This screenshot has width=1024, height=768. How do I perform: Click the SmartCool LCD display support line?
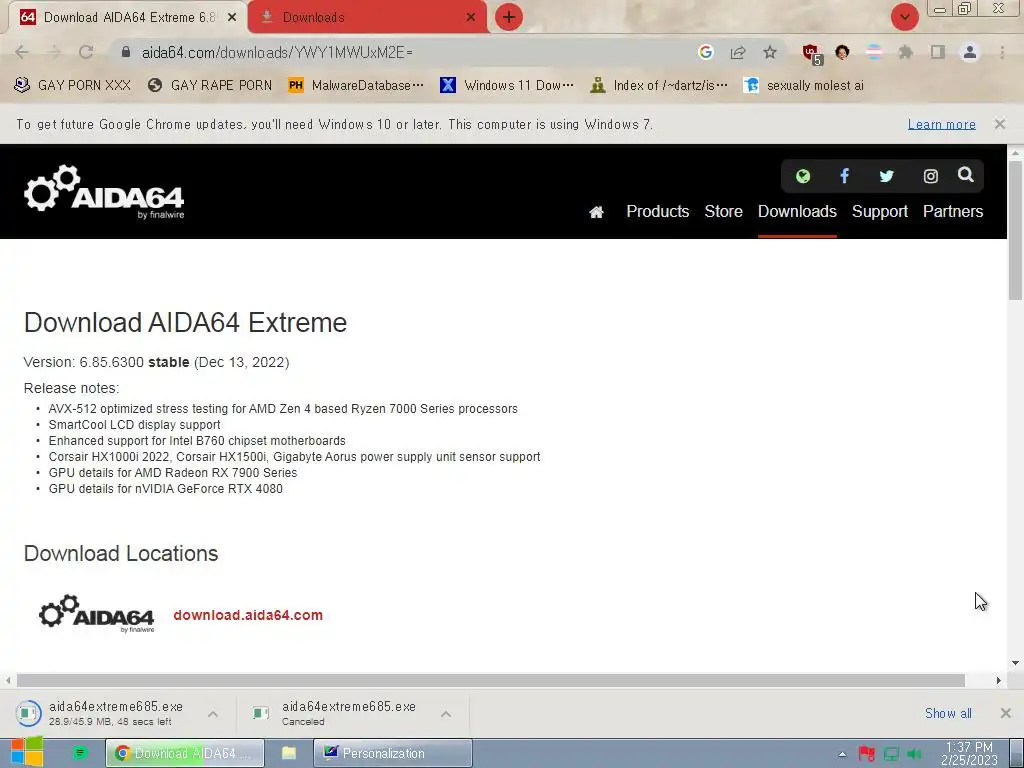[x=135, y=424]
